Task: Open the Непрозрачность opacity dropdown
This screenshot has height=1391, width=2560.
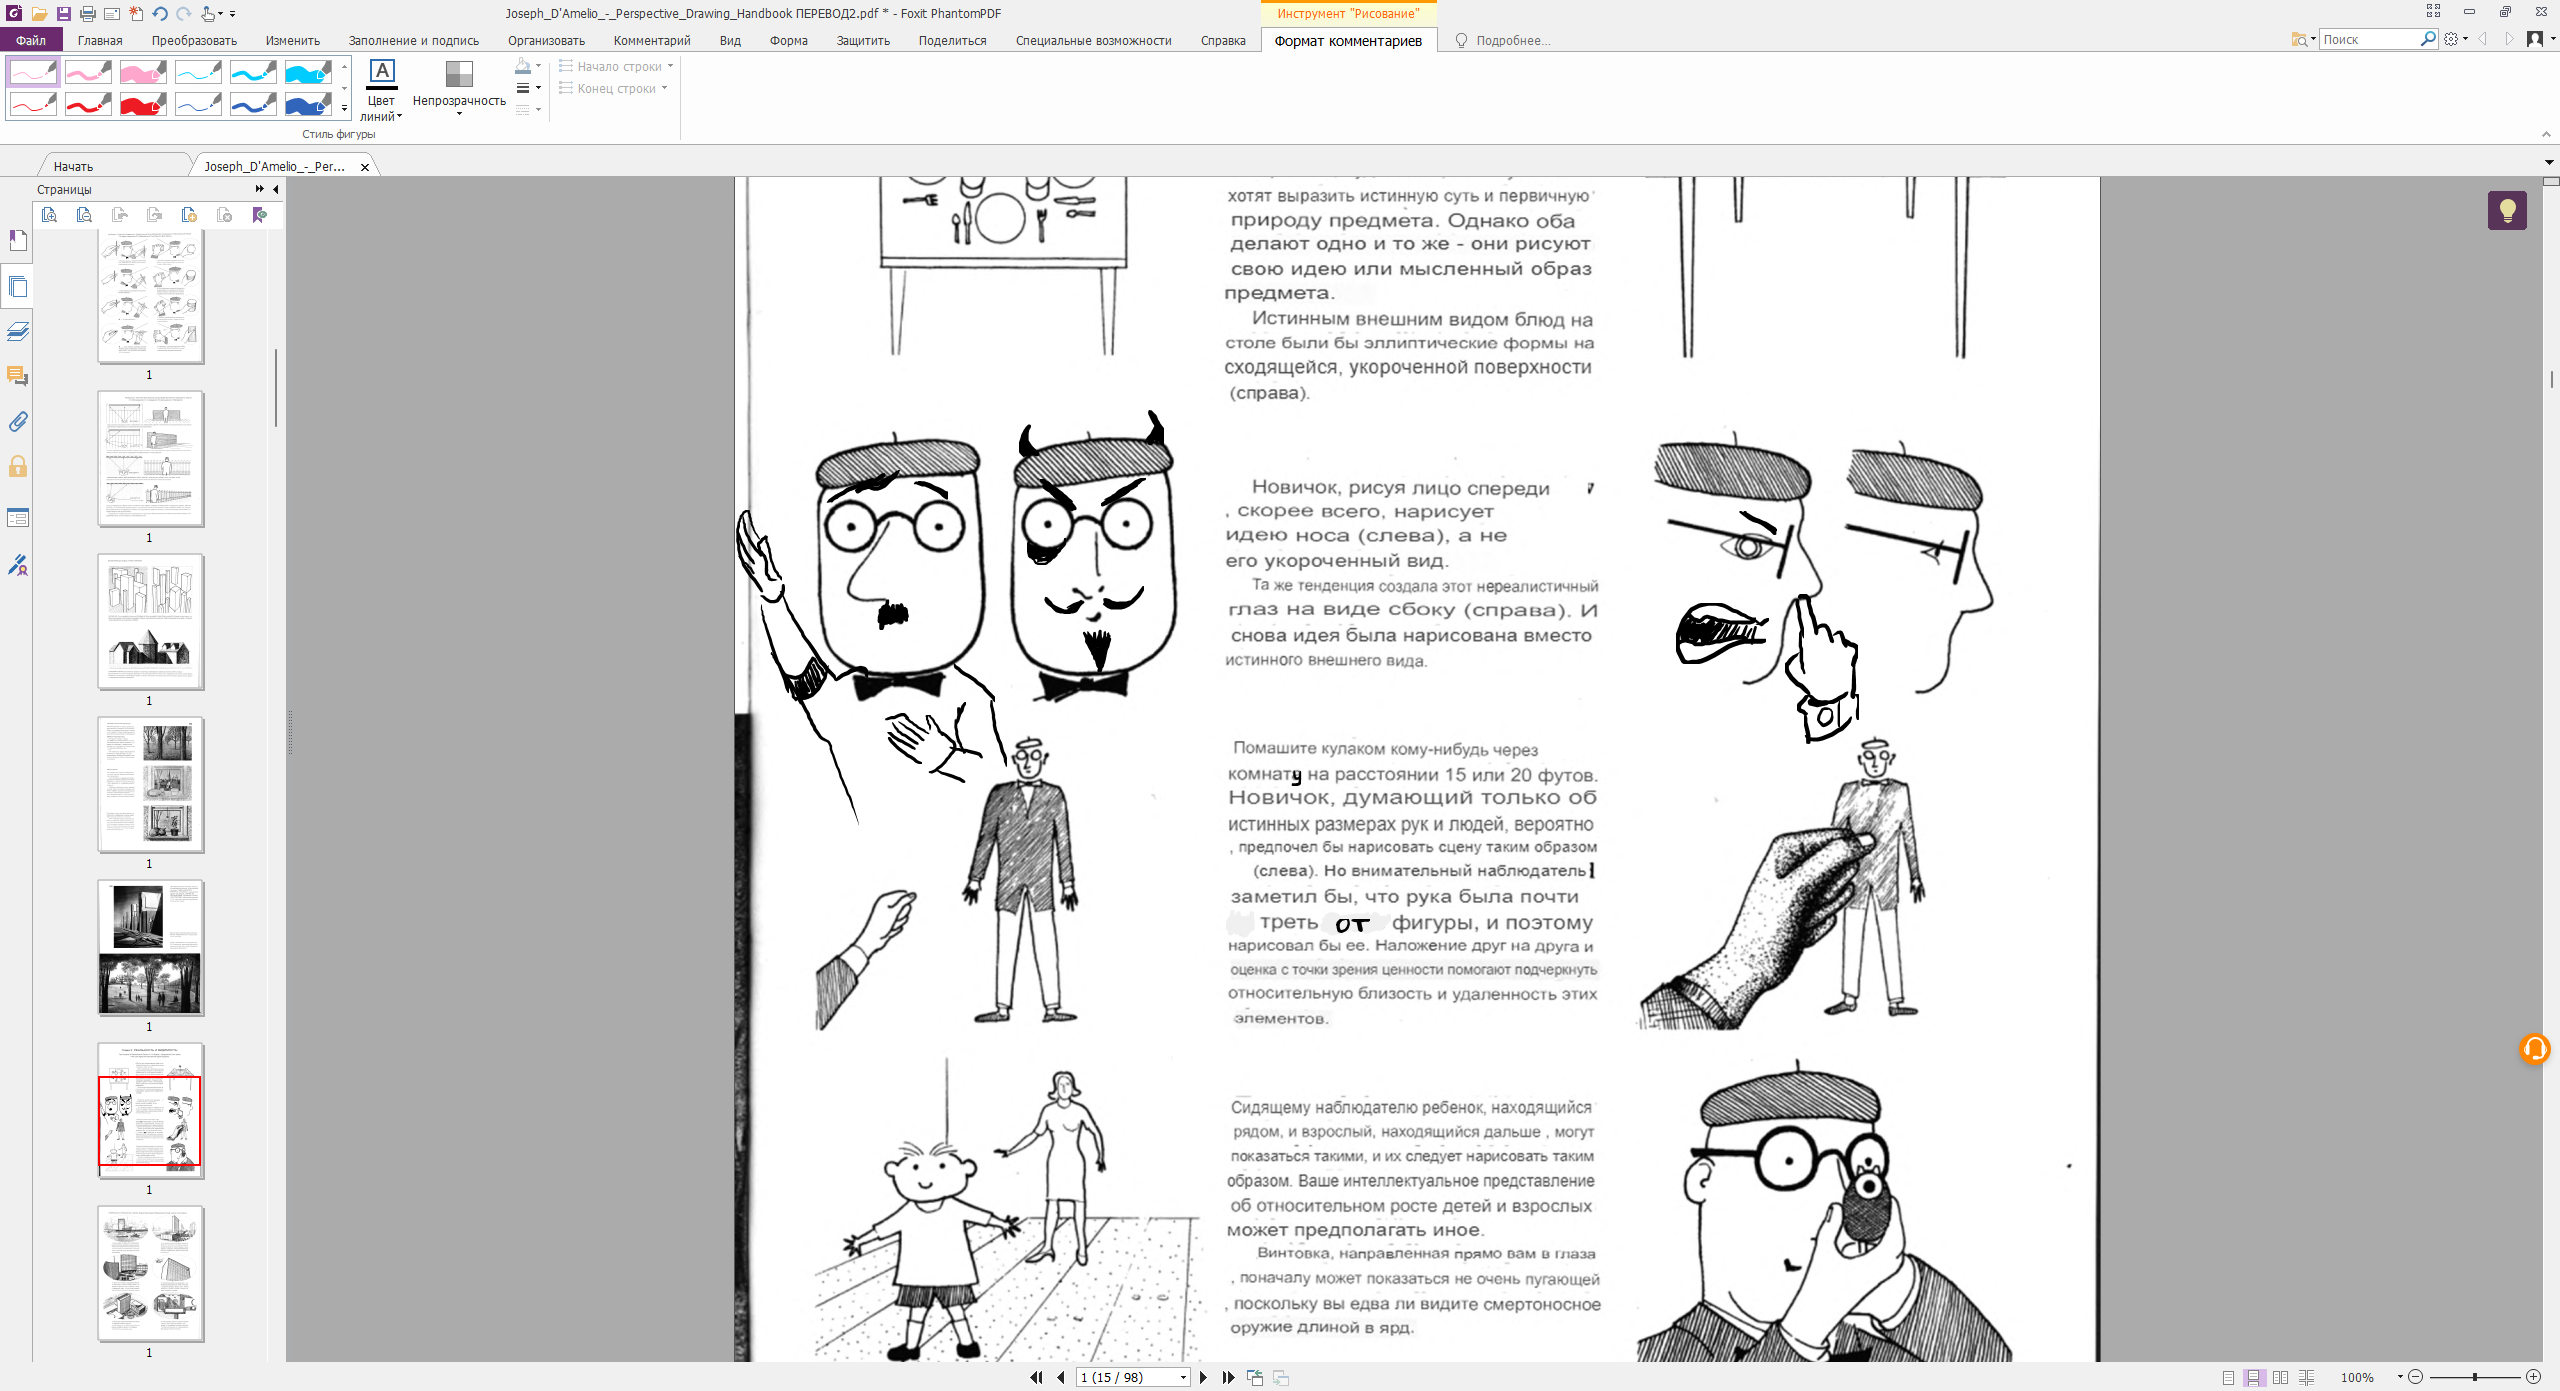Action: 459,114
